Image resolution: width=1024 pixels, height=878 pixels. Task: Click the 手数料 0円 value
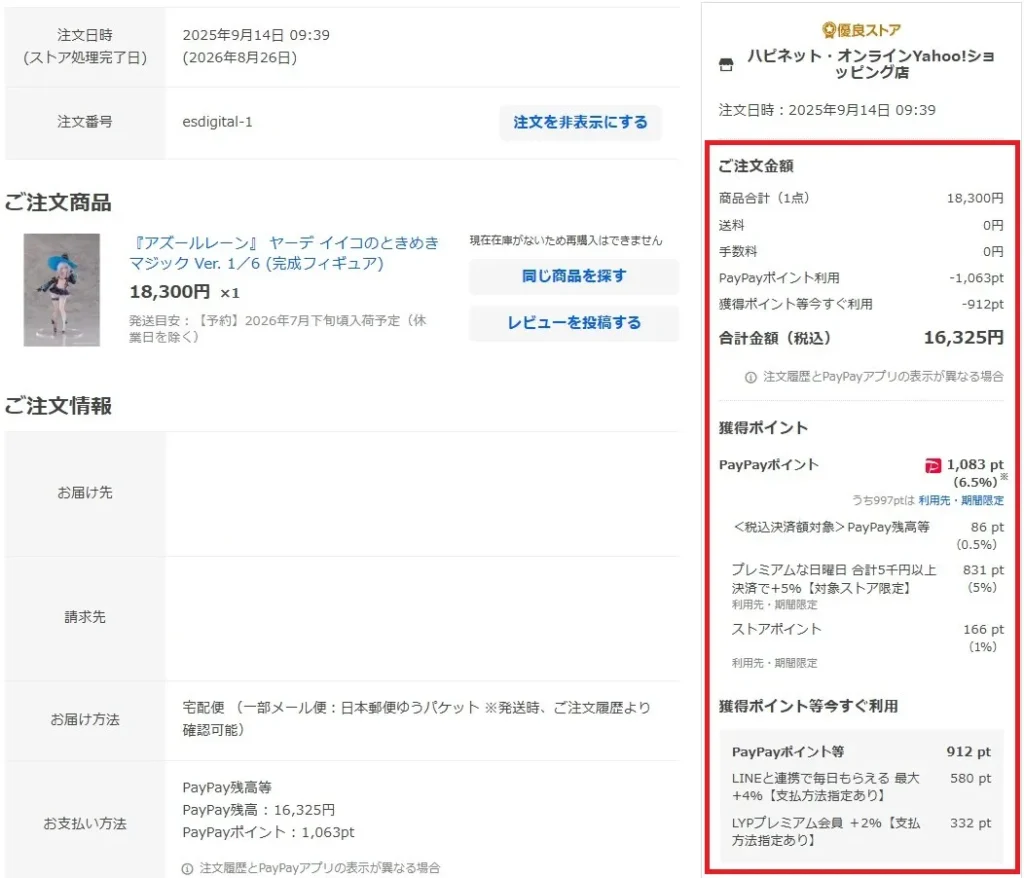993,252
